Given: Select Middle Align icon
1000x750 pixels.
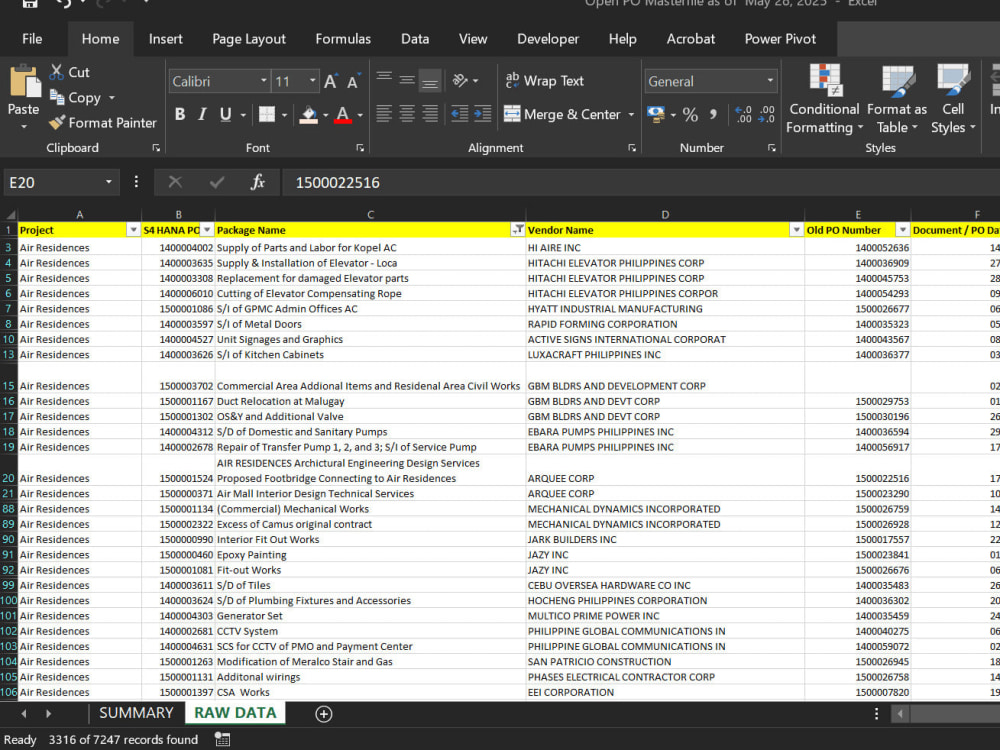Looking at the screenshot, I should click(407, 80).
